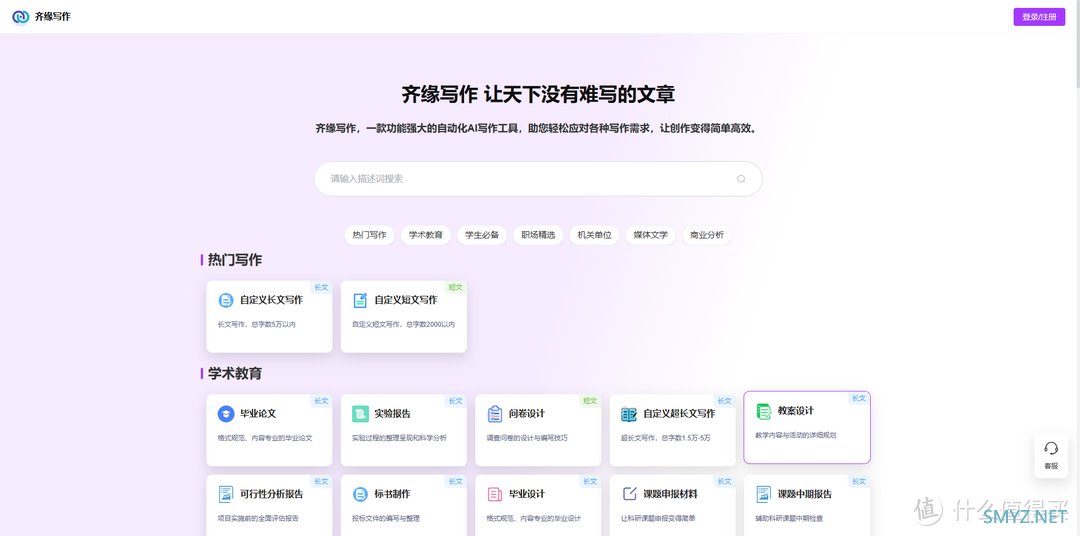Screen dimensions: 1080x536
Task: Click the 齐缘写作 logo icon
Action: click(21, 17)
